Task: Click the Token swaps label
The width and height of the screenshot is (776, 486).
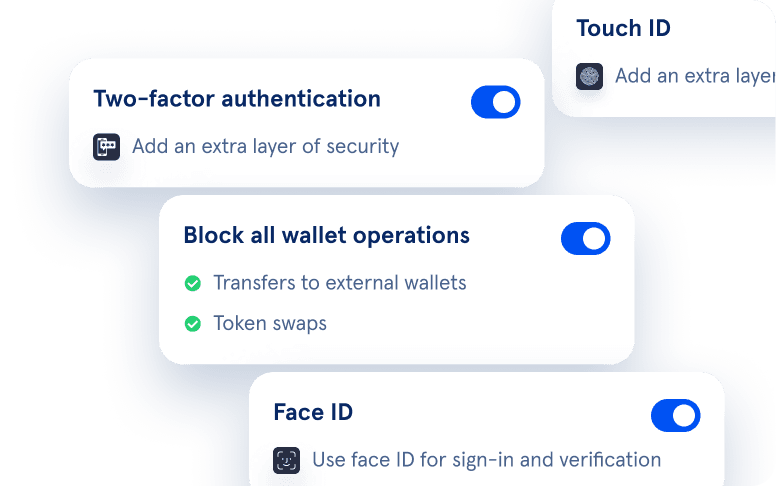Action: pos(270,324)
